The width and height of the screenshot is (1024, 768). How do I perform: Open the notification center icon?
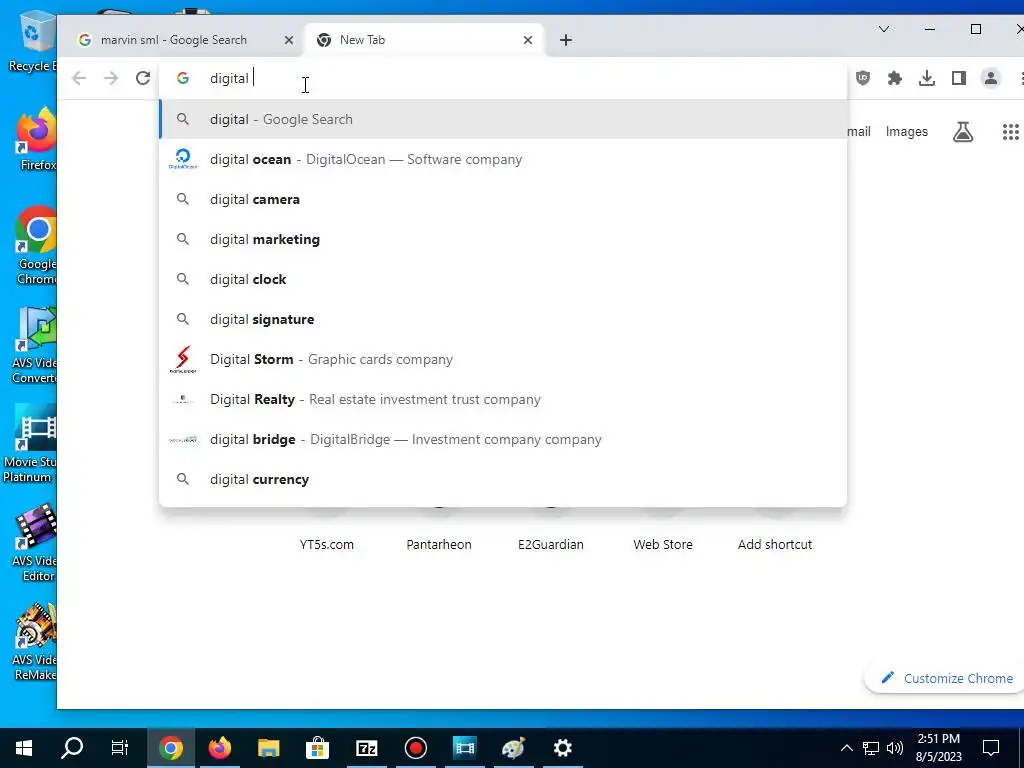(x=991, y=748)
